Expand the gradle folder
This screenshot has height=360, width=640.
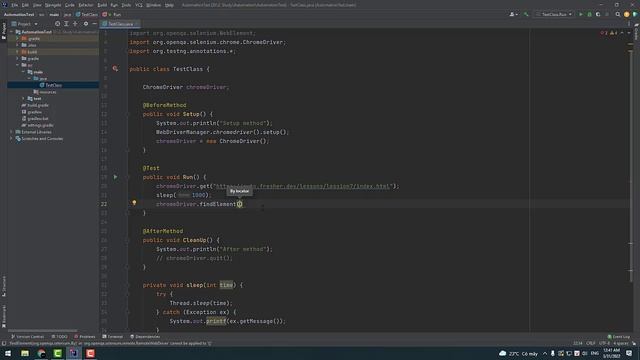click(18, 58)
